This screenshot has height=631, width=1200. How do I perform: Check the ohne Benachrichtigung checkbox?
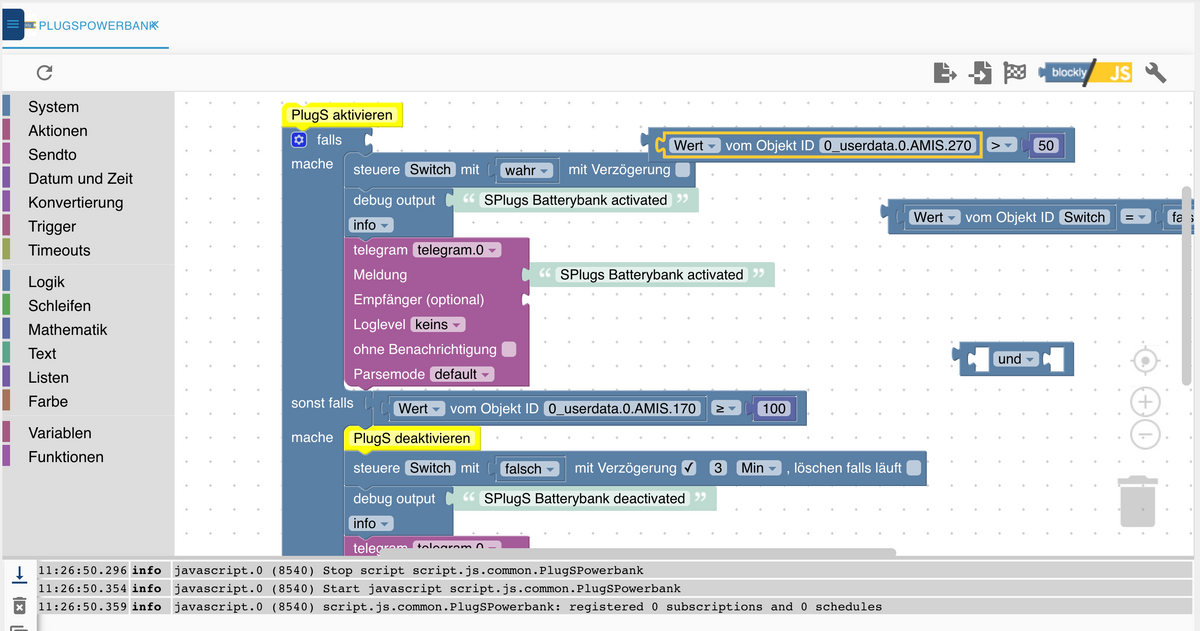coord(509,349)
